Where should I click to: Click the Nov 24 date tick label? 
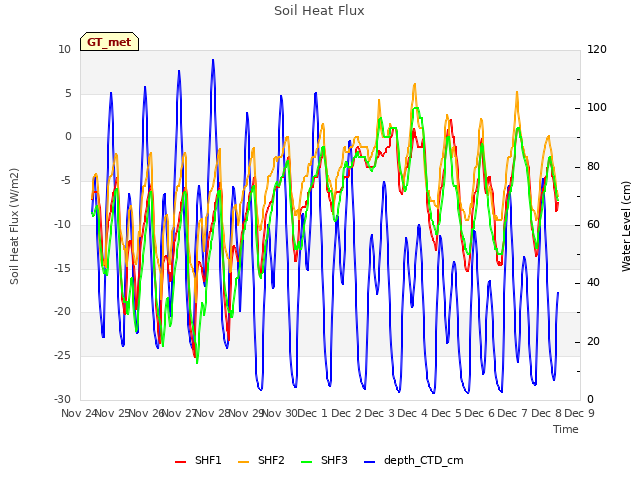click(x=79, y=413)
